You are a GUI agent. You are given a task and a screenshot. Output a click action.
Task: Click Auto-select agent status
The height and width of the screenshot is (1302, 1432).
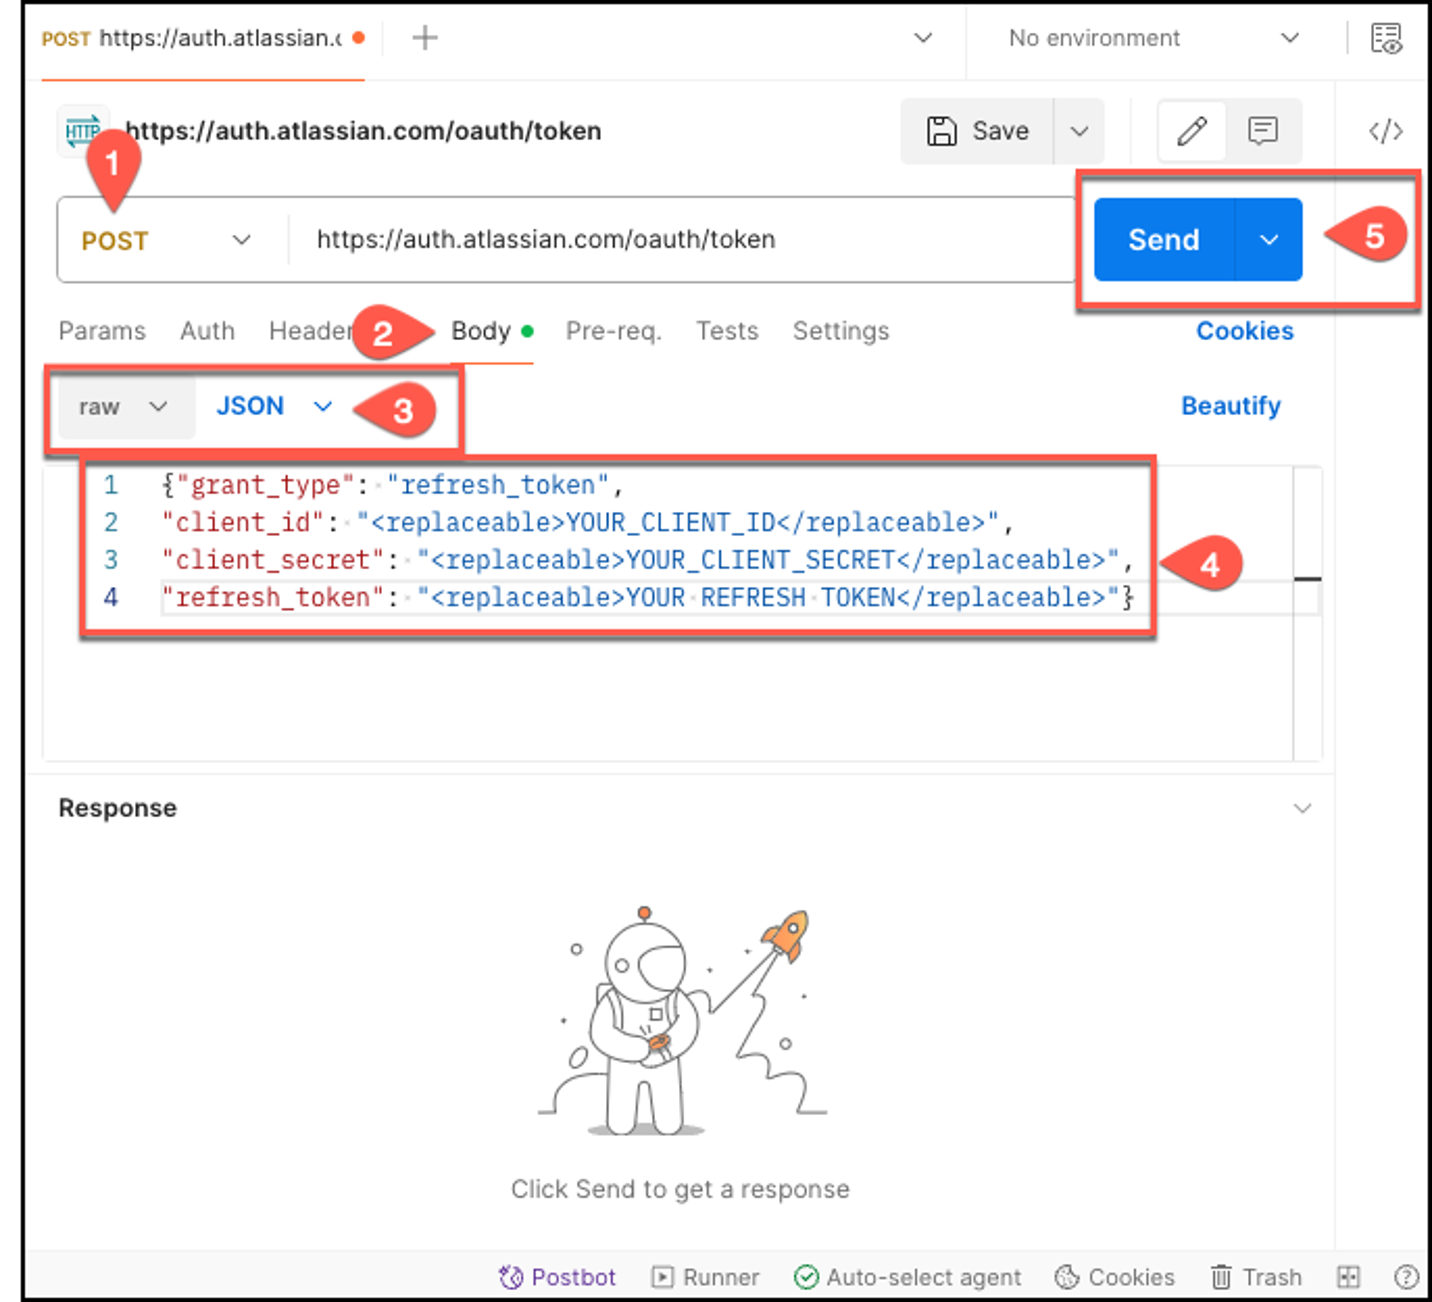coord(907,1277)
